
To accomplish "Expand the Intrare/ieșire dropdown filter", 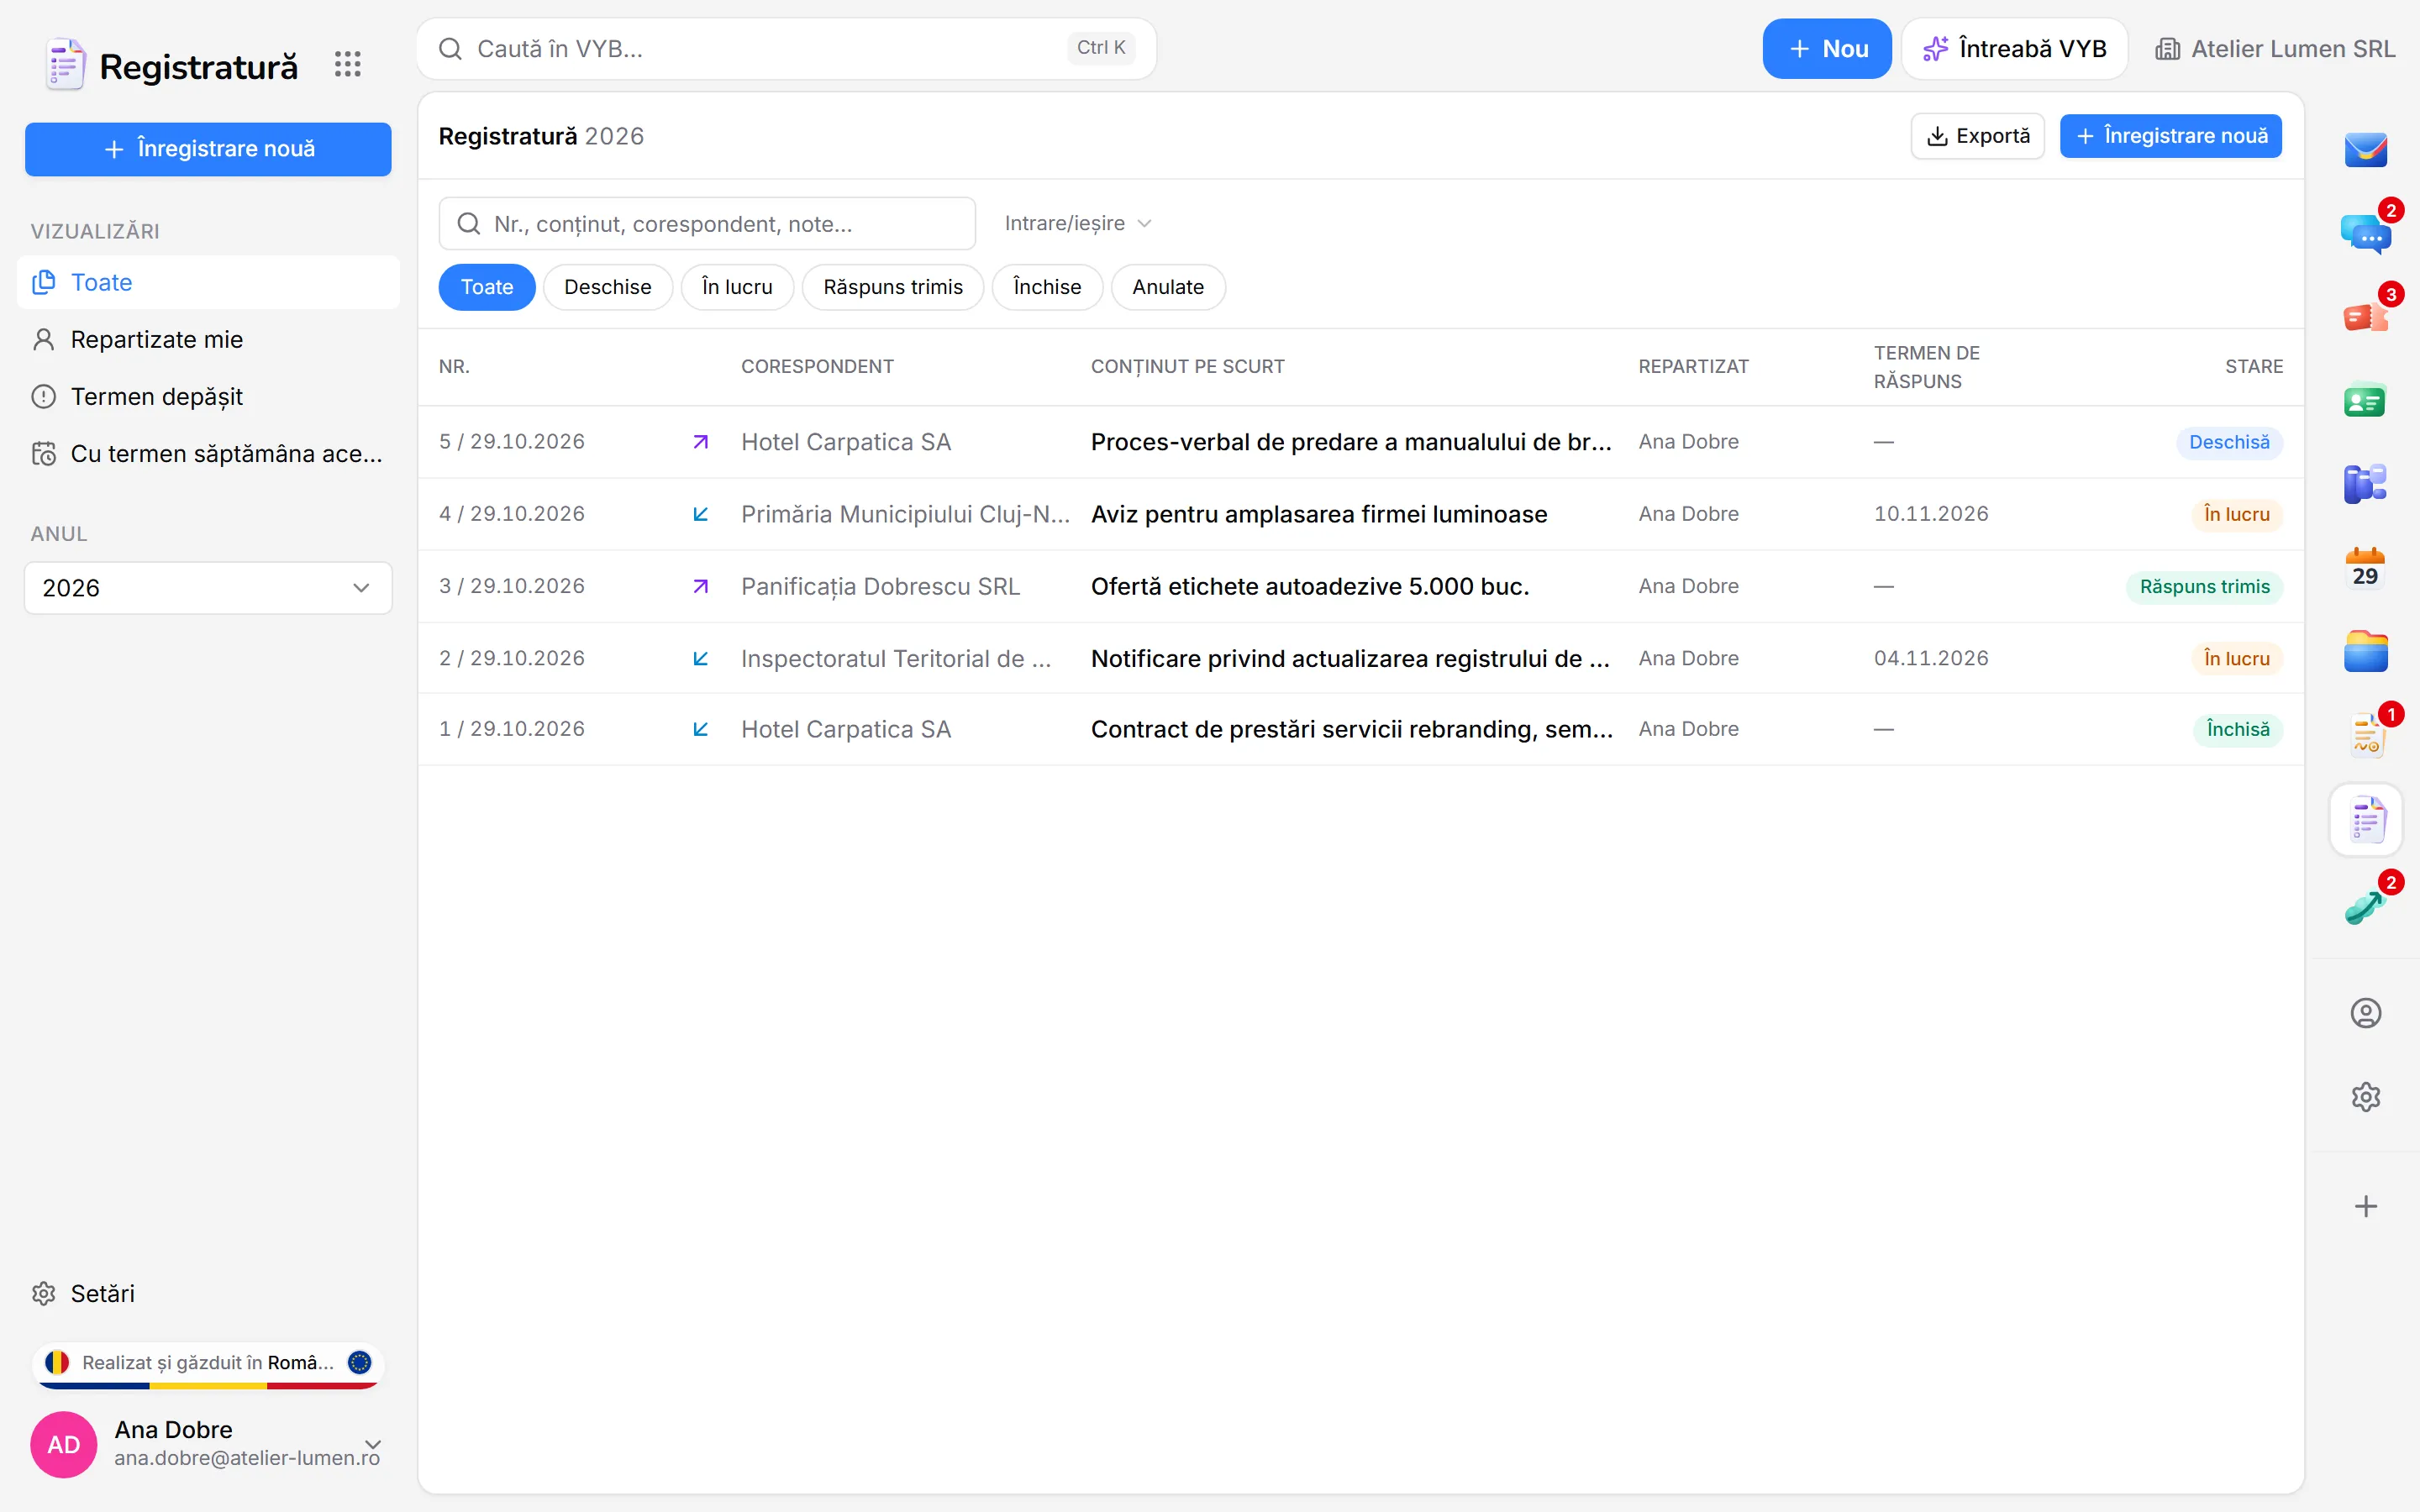I will (1078, 223).
